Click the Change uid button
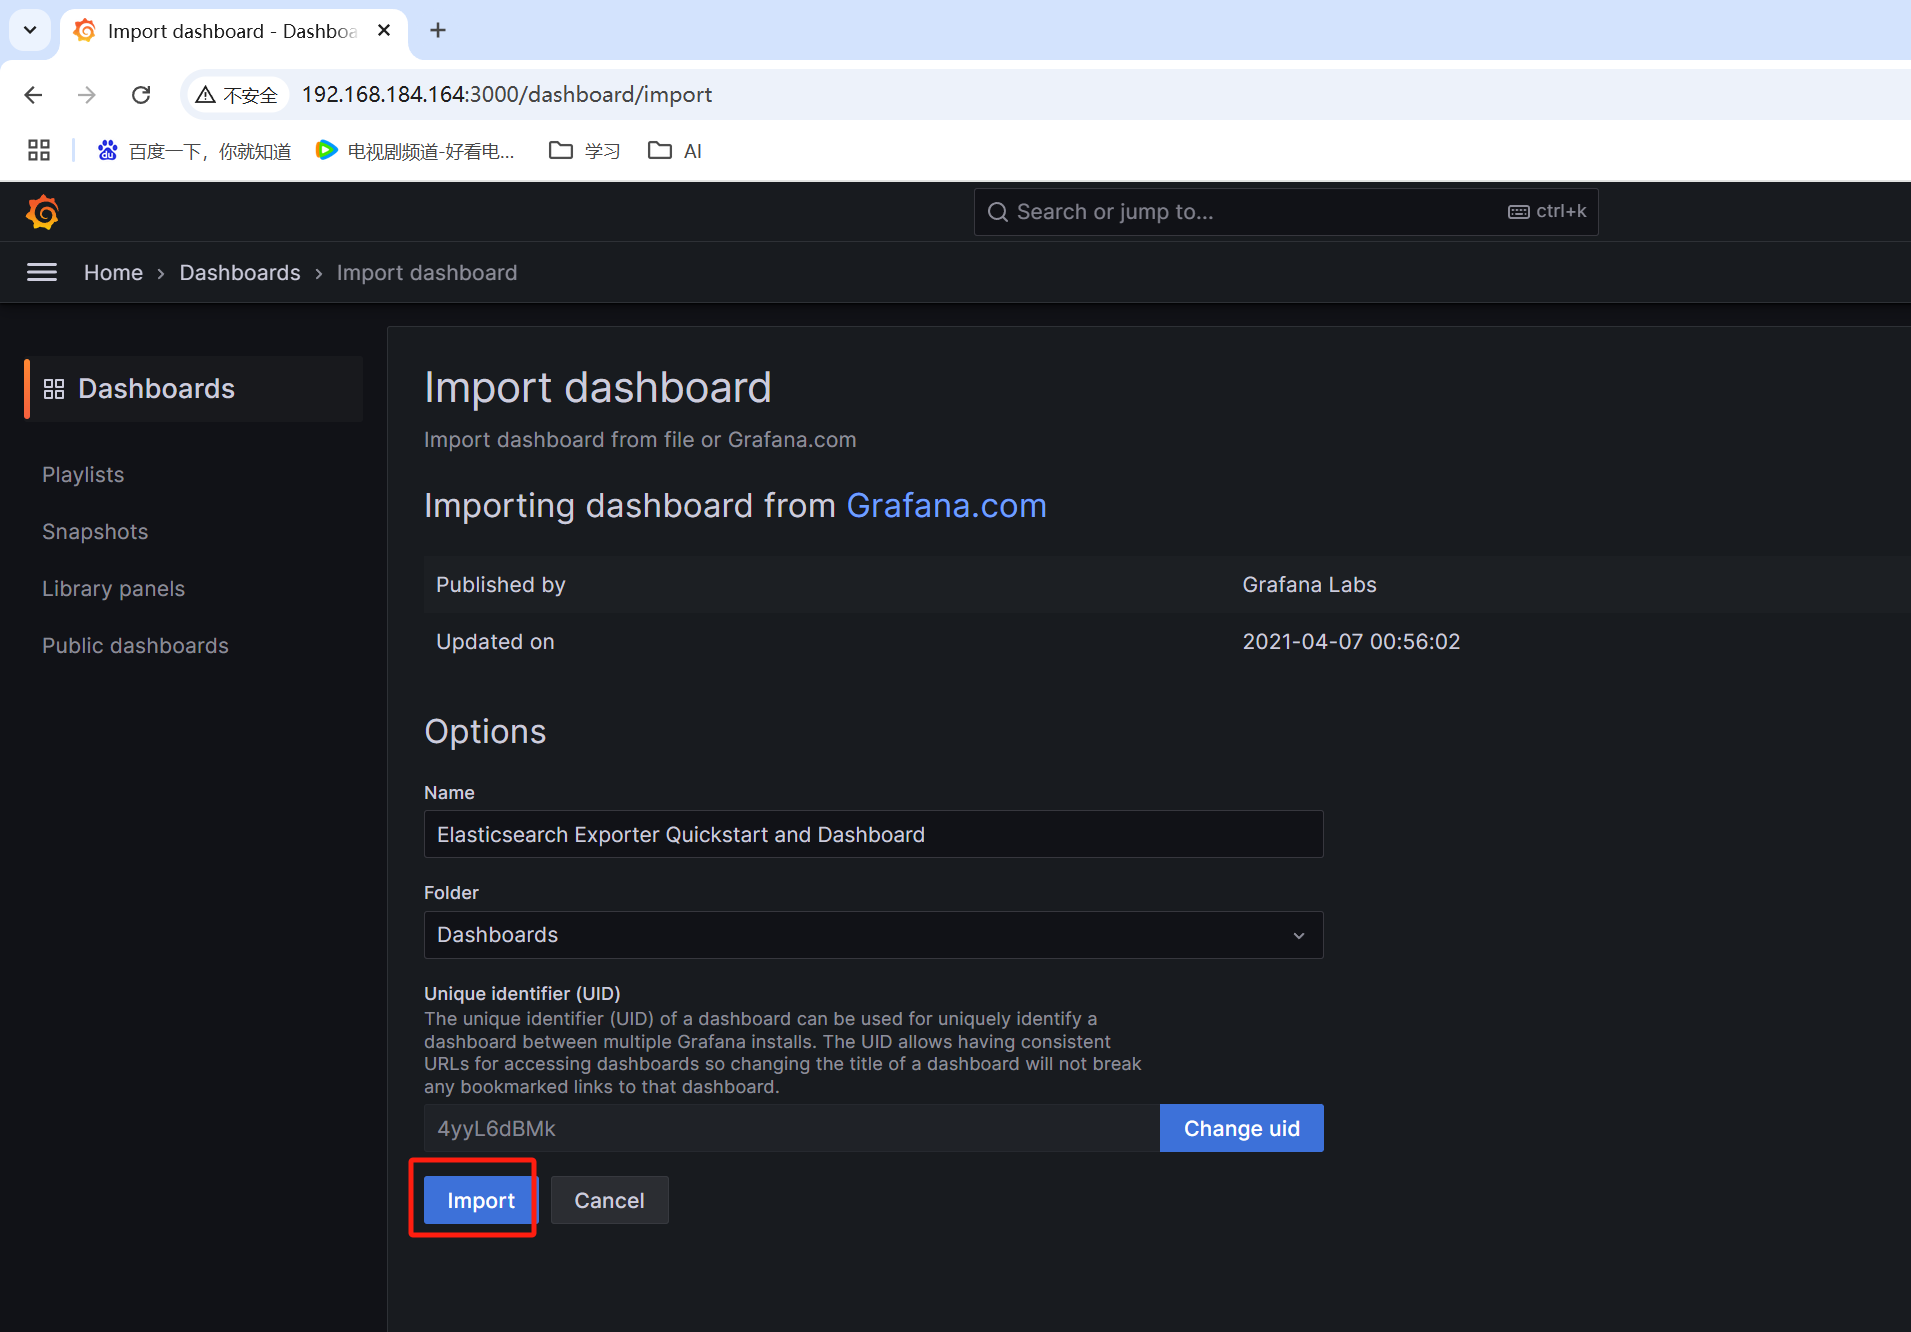Screen dimensions: 1911x1332 [x=1242, y=1129]
